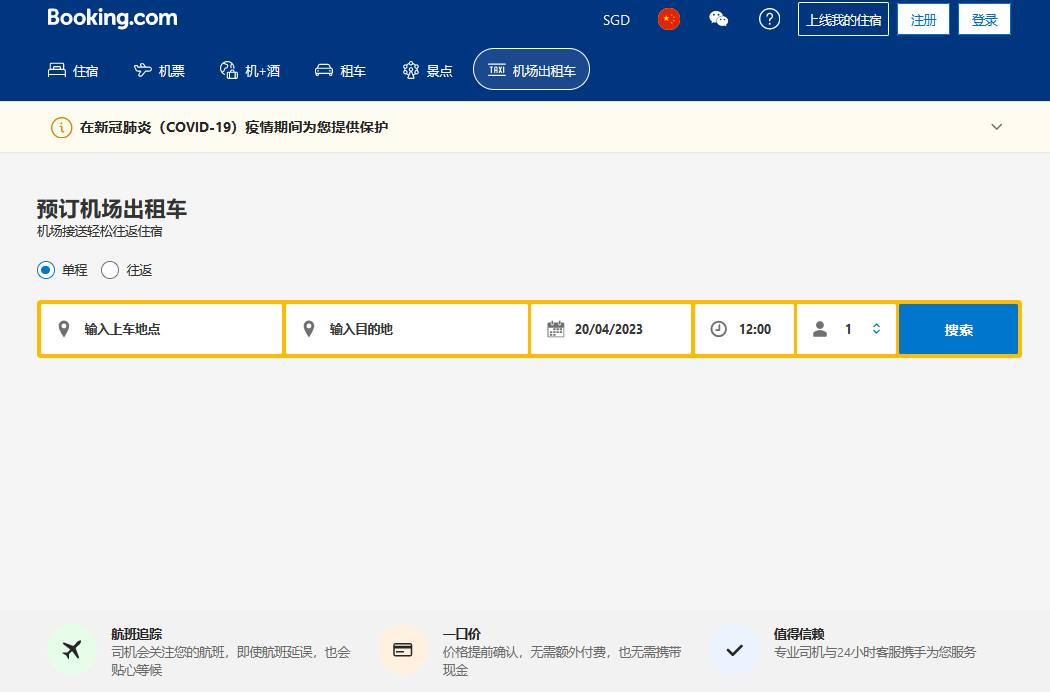This screenshot has width=1050, height=695.
Task: Click the COVID-19 info circle icon
Action: [x=62, y=127]
